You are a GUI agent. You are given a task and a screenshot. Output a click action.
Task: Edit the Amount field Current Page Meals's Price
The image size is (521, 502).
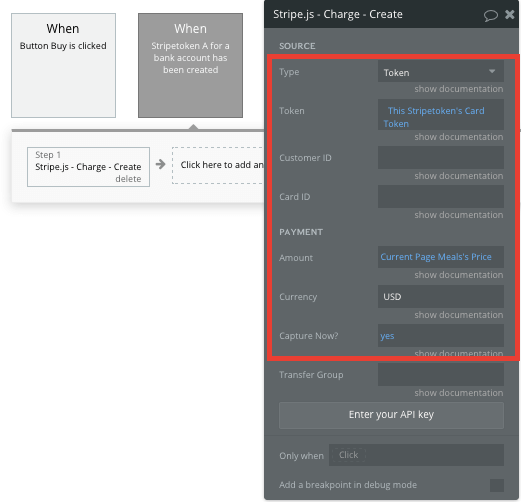(441, 257)
